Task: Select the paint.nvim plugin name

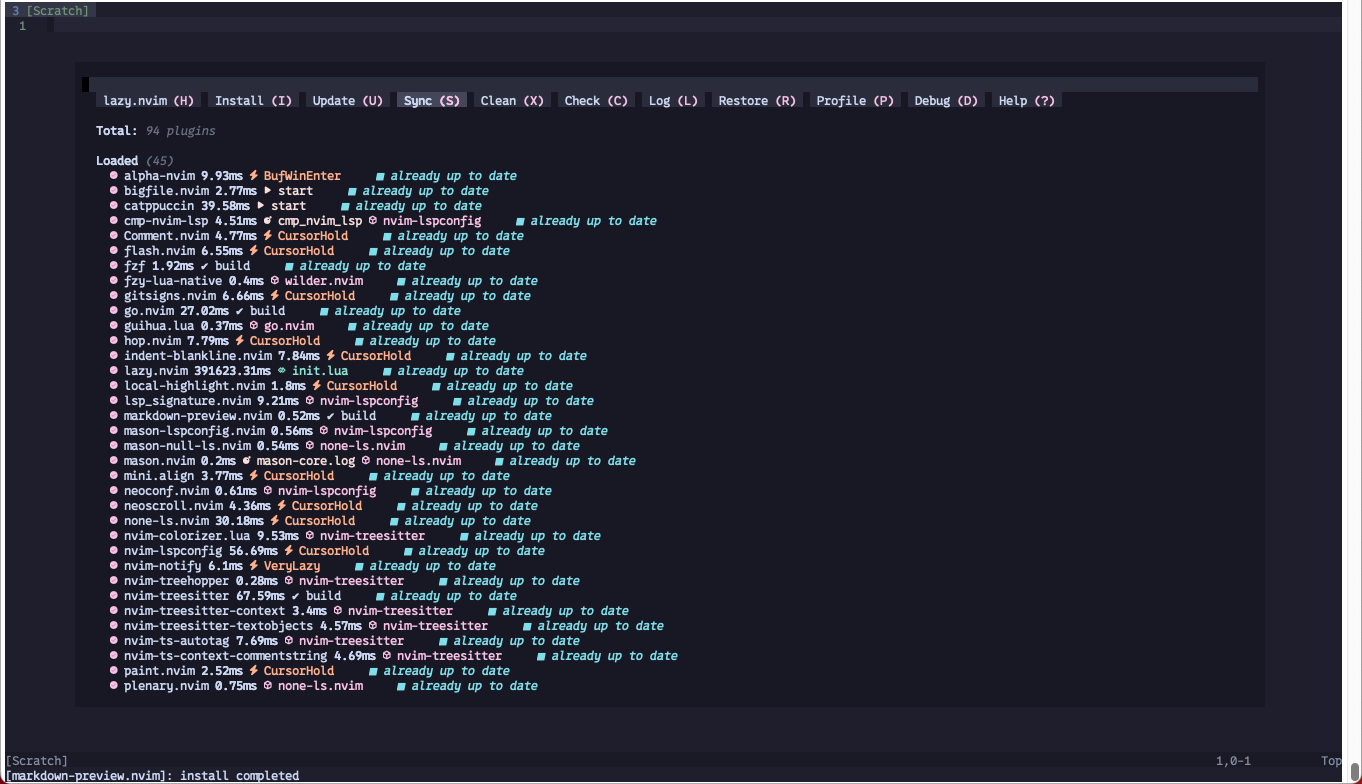Action: click(x=159, y=671)
